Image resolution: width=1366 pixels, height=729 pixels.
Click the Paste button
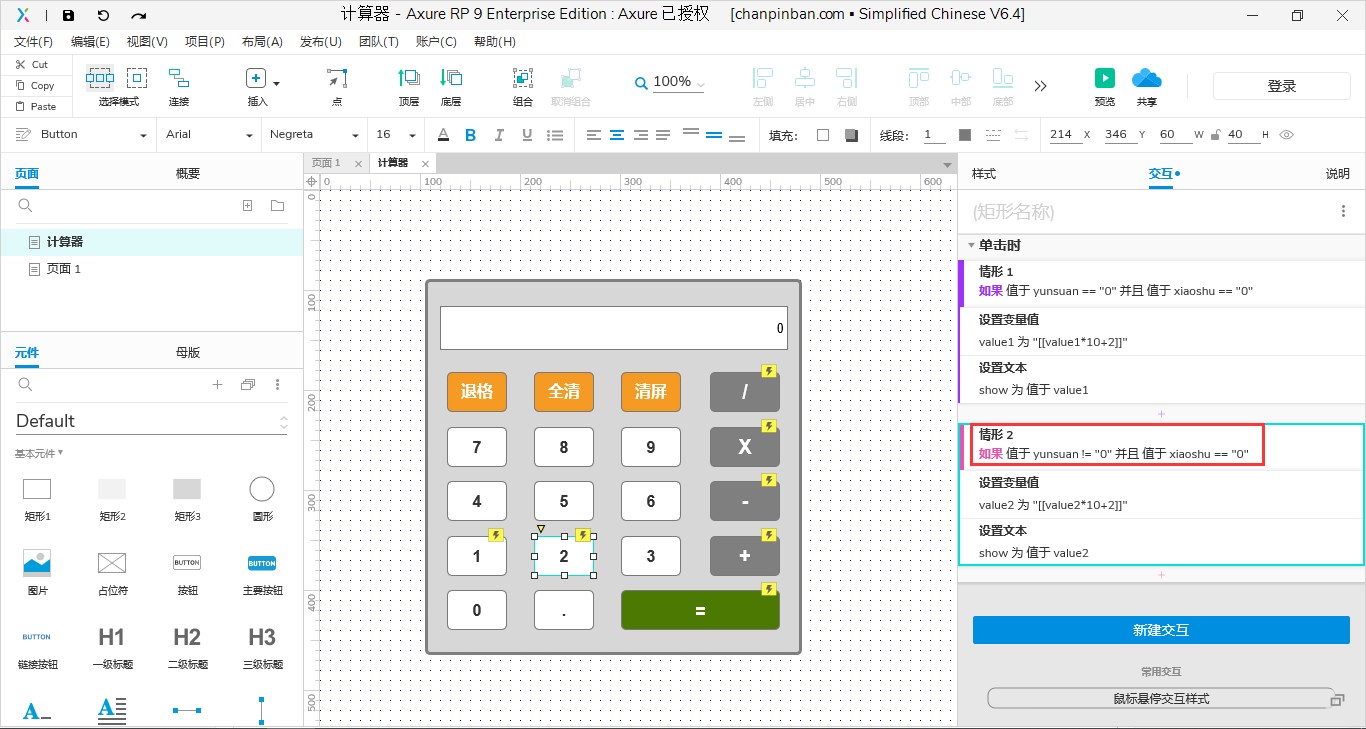click(x=34, y=106)
